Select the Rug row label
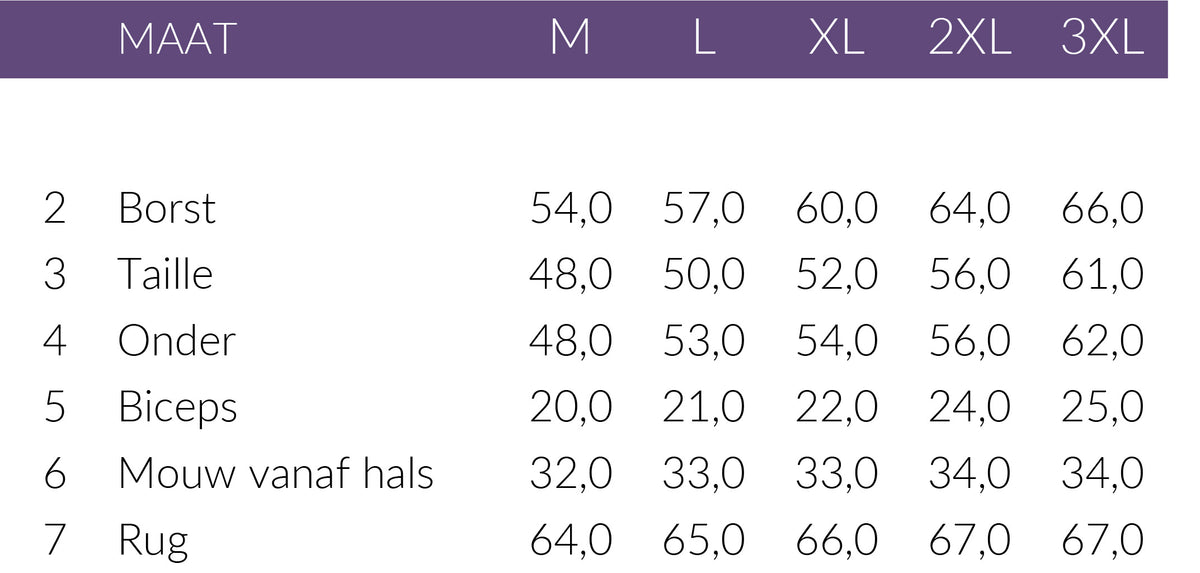This screenshot has width=1200, height=573. coord(152,541)
